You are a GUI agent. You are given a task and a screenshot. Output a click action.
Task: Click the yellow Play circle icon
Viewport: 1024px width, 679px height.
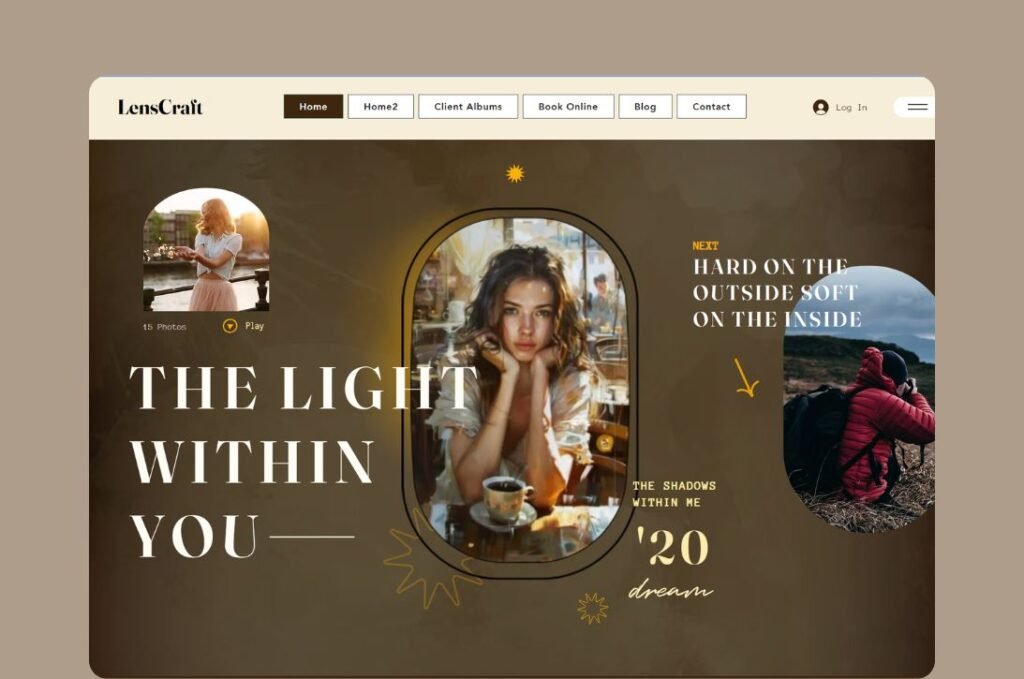(230, 326)
